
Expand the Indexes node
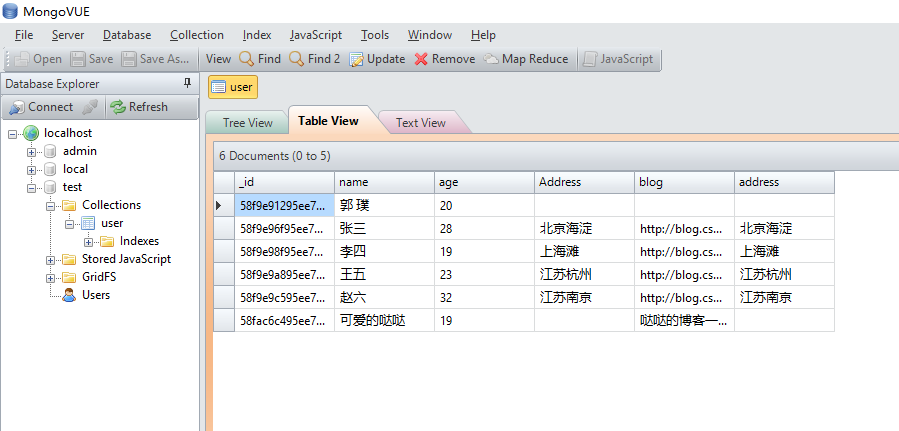[x=88, y=242]
